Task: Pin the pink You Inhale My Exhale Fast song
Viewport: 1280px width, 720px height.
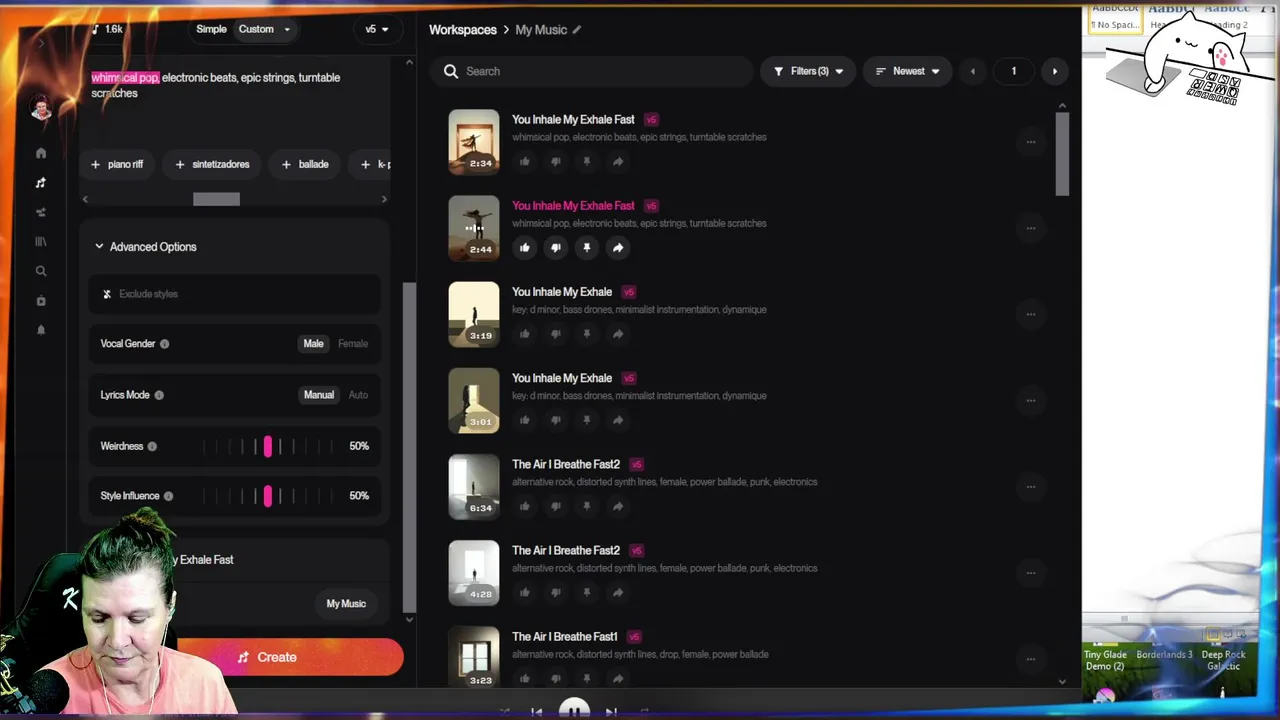Action: tap(586, 248)
